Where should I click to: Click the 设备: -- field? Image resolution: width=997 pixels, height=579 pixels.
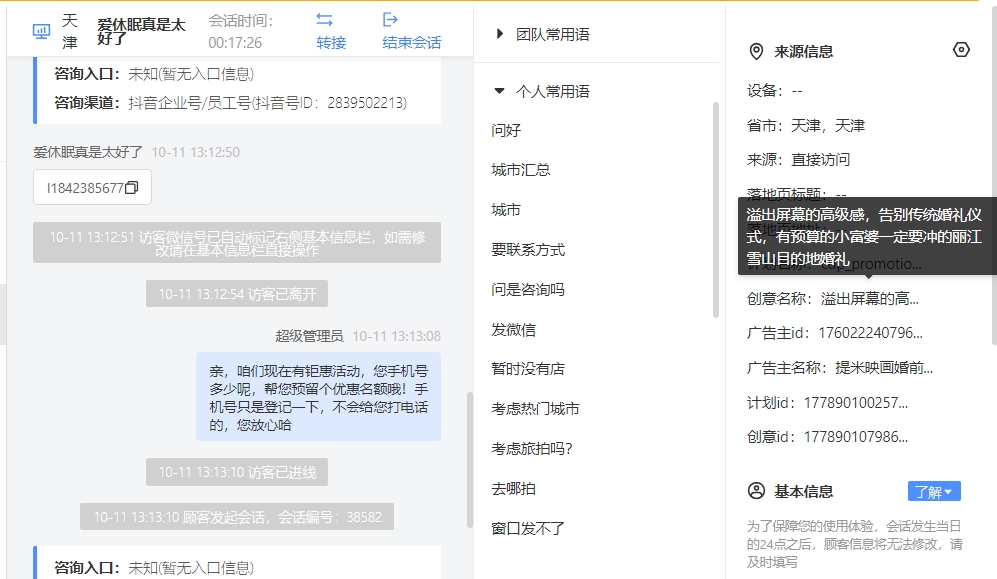(x=774, y=91)
